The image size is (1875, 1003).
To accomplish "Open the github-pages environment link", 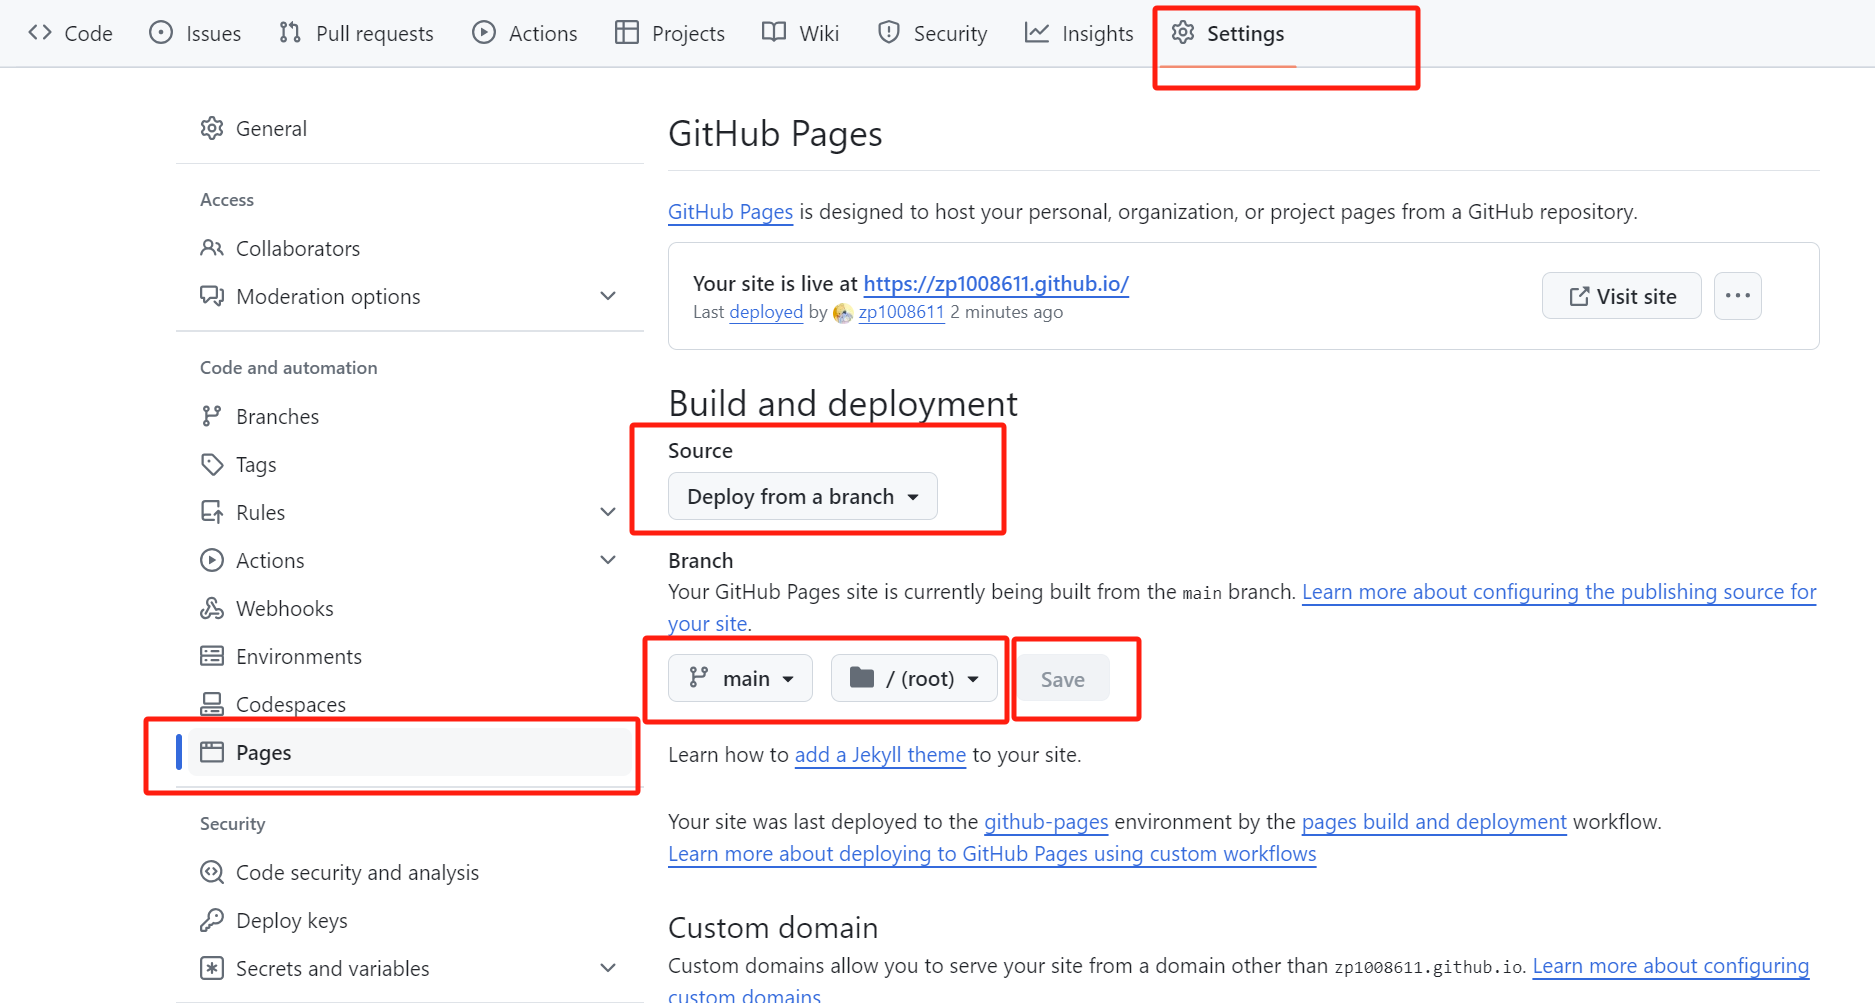I will (1046, 822).
